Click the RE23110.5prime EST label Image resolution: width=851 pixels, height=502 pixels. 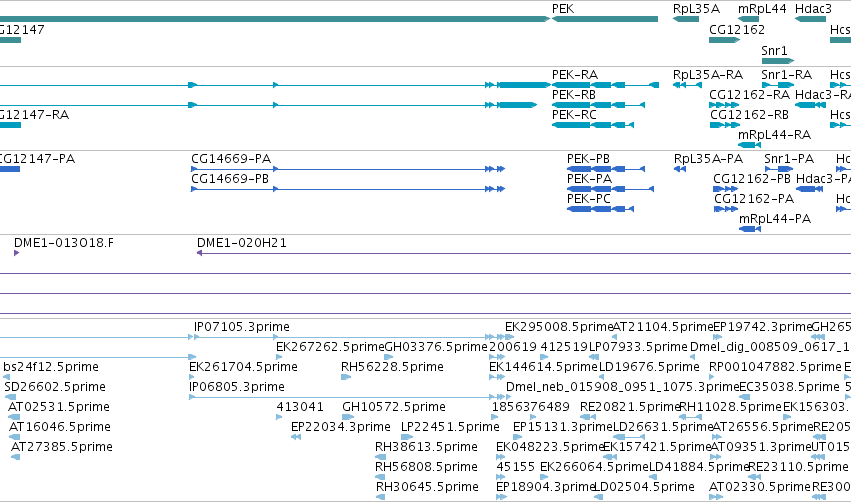click(798, 467)
